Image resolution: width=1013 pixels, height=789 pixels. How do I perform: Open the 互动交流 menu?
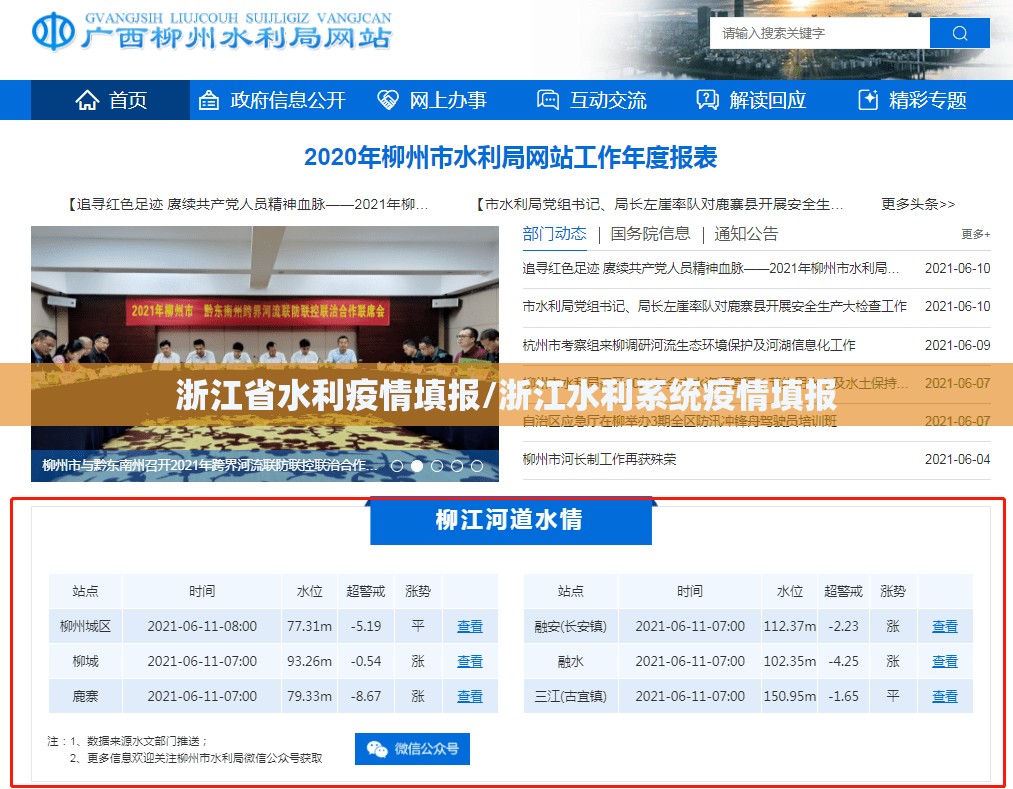click(592, 100)
